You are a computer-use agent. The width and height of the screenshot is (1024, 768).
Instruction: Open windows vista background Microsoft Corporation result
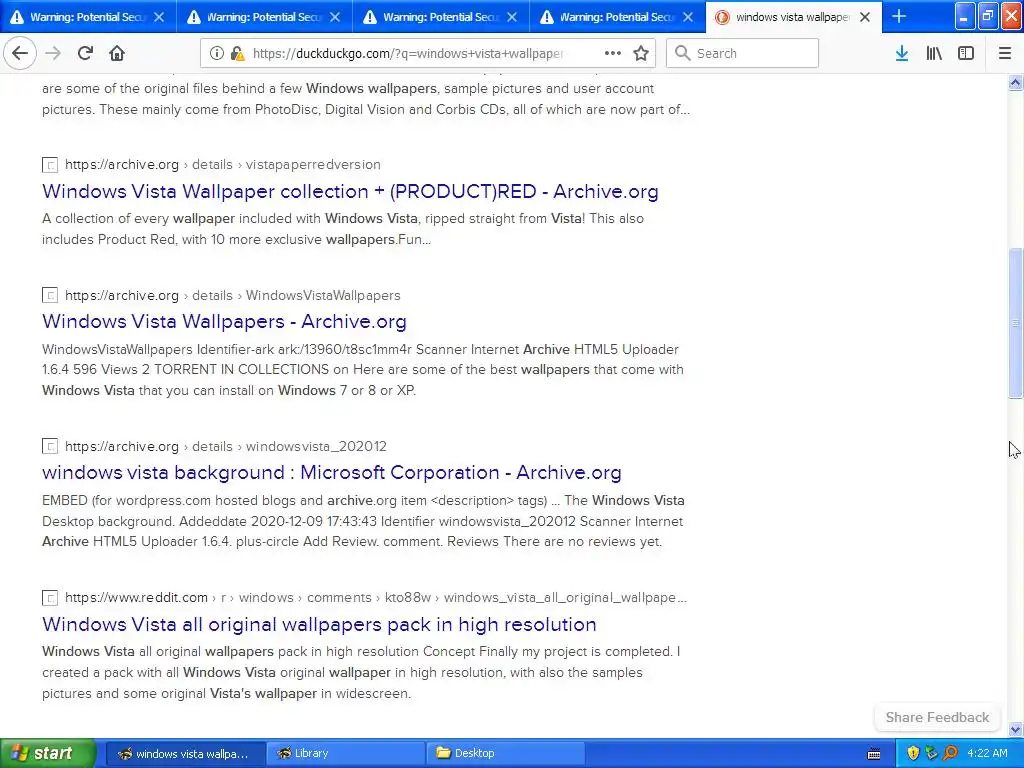(332, 472)
